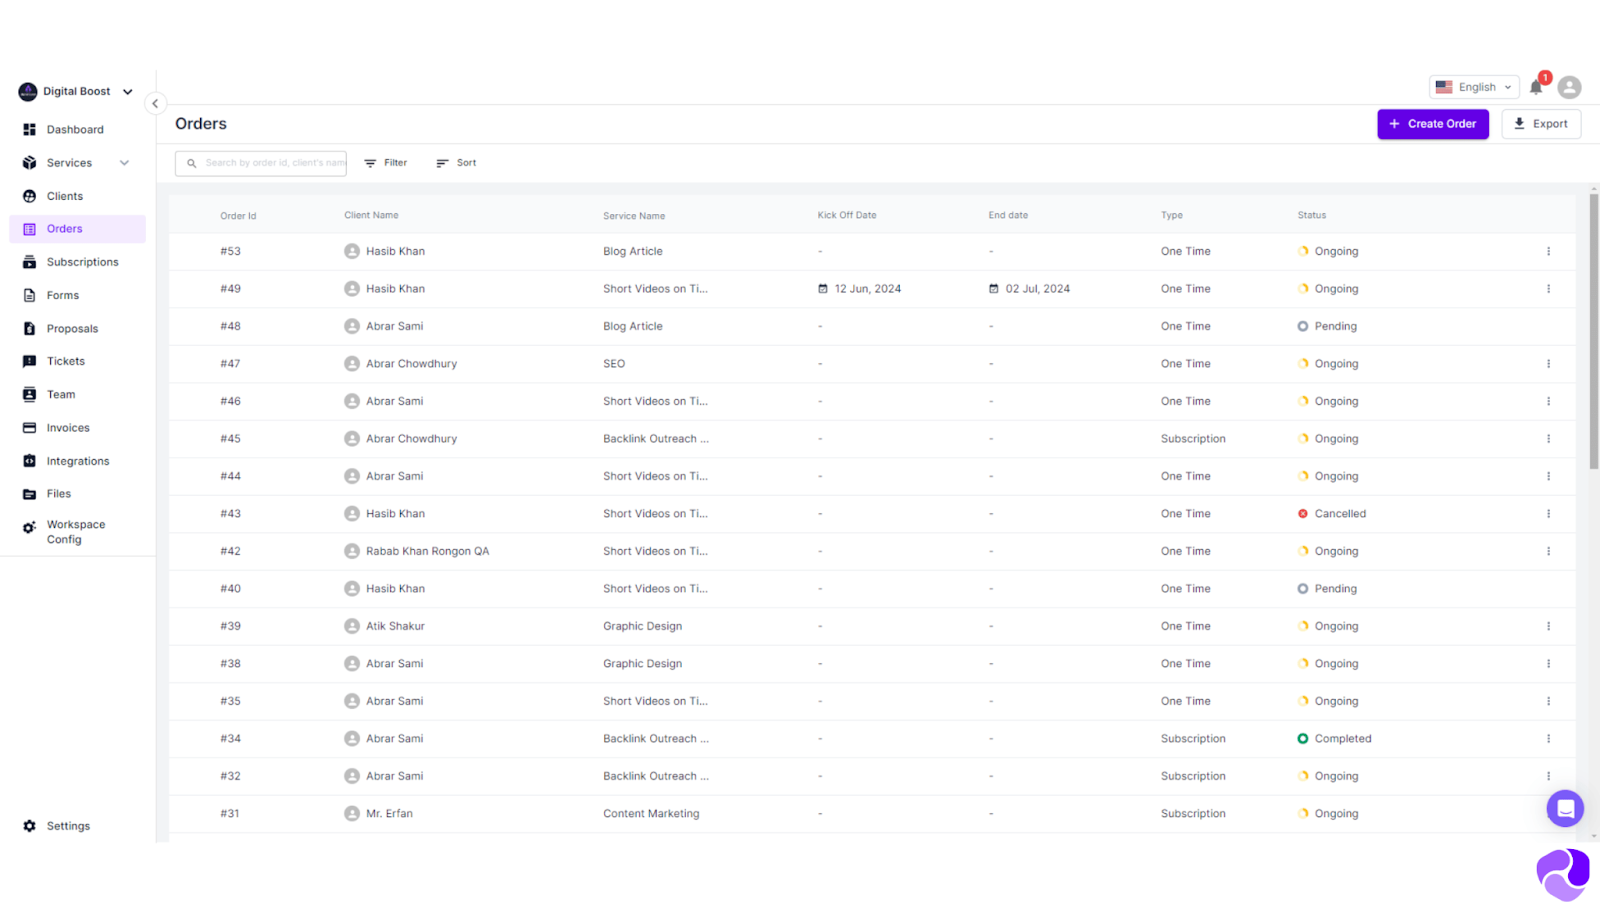Image resolution: width=1600 pixels, height=913 pixels.
Task: Select the Orders item in the sidebar
Action: pos(64,228)
